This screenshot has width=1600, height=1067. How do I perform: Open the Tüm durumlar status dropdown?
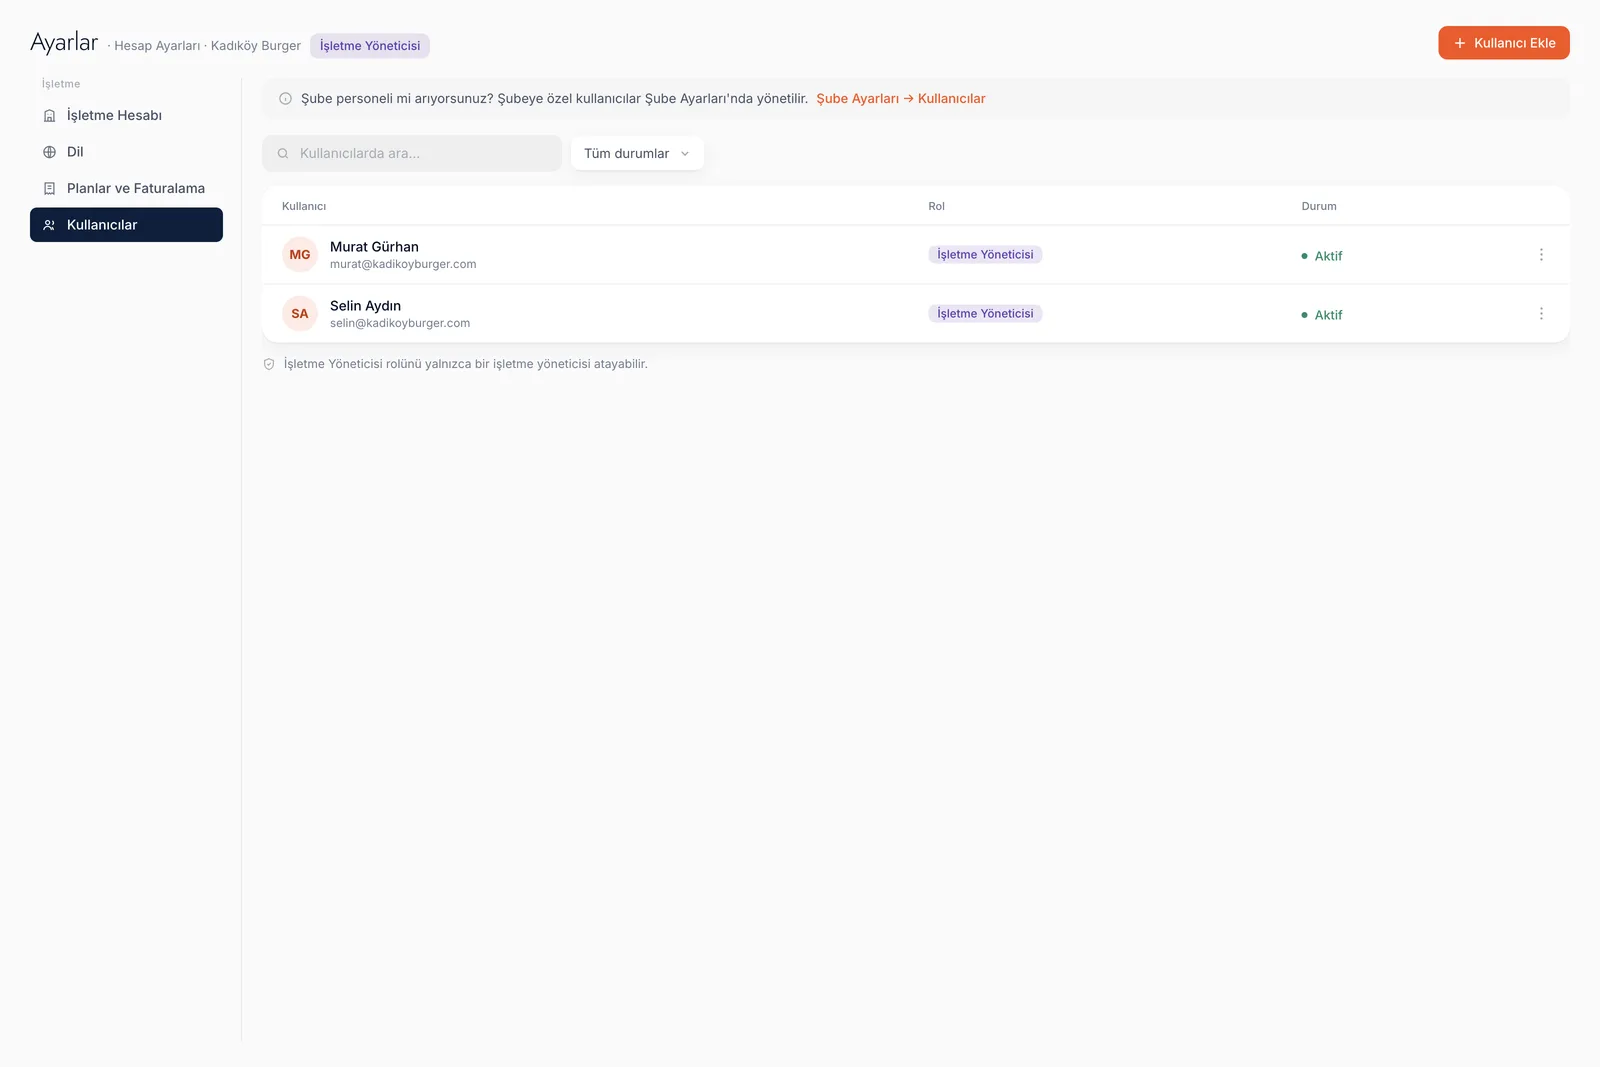pos(637,153)
